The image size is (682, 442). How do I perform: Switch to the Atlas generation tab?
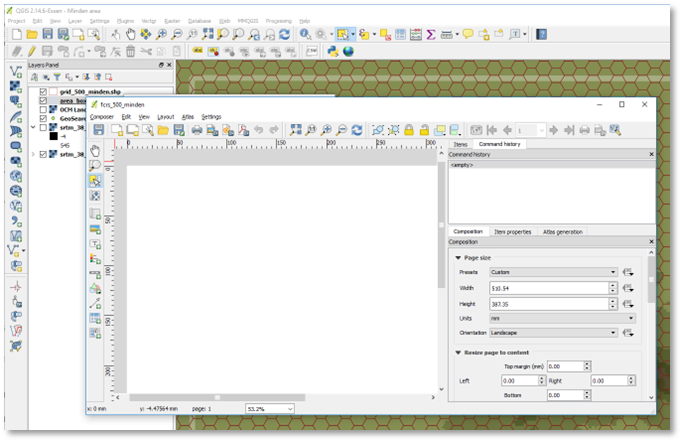(562, 232)
